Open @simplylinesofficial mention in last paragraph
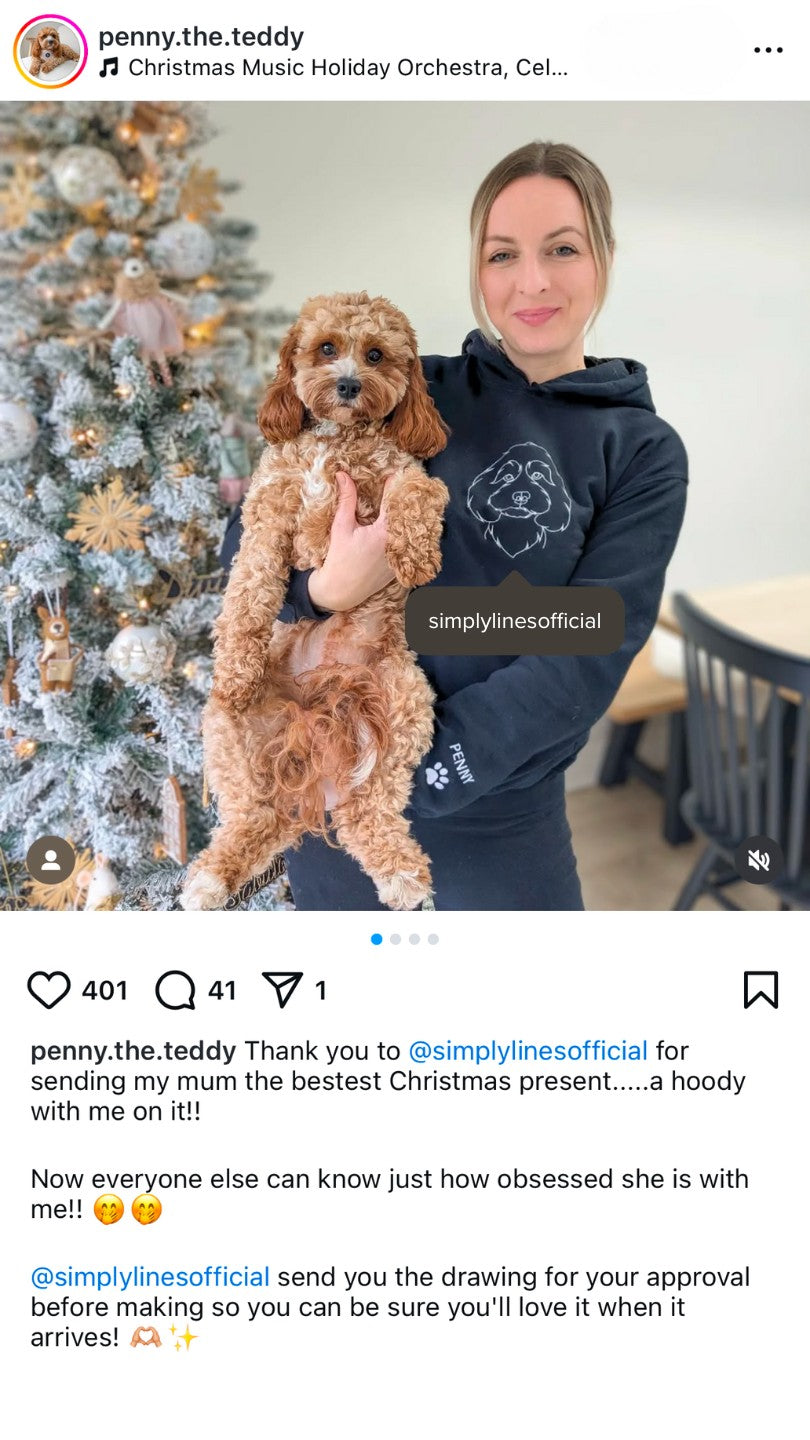 [x=150, y=1277]
